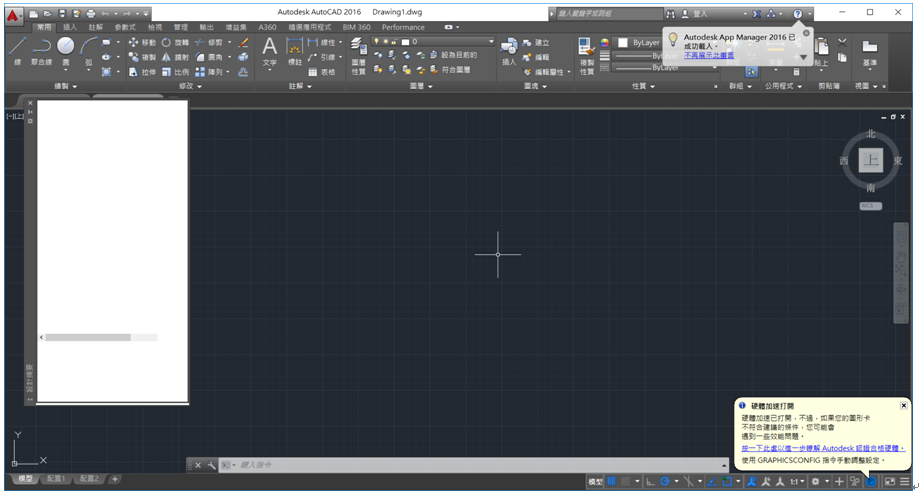Activate the Stretch (拉伸) command
This screenshot has width=921, height=497.
[x=142, y=72]
